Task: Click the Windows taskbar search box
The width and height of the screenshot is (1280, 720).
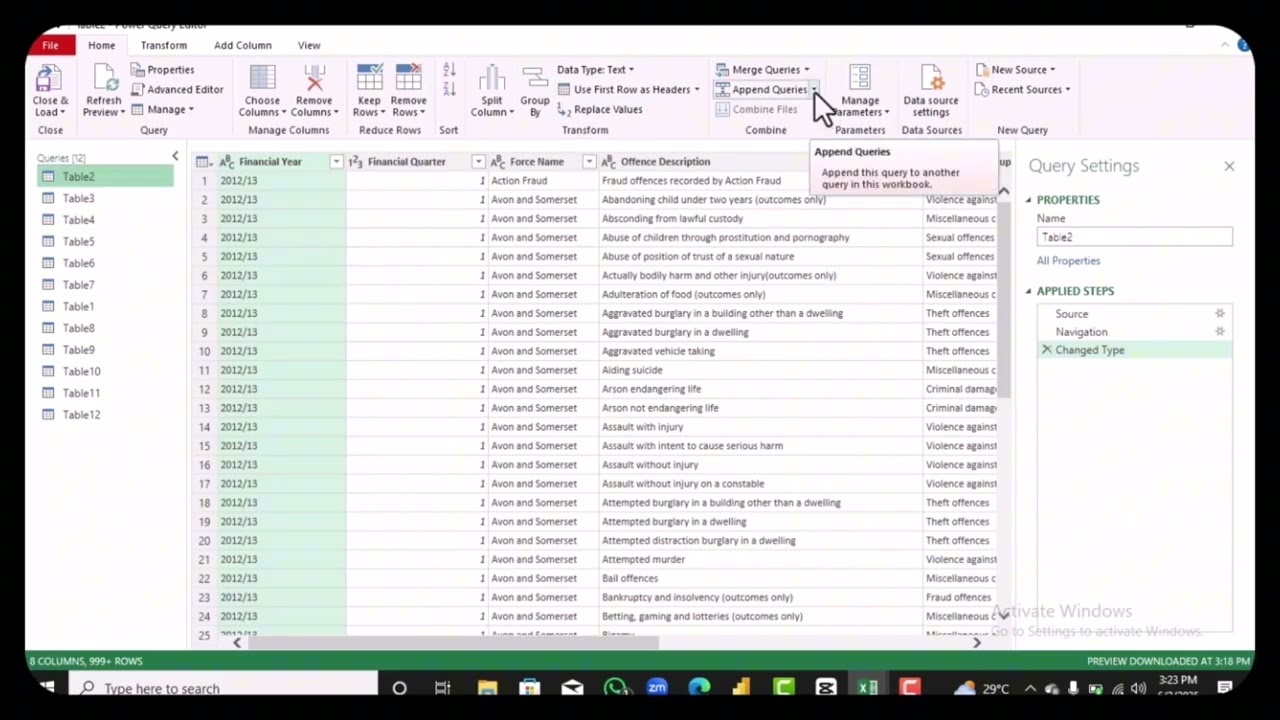Action: tap(222, 688)
